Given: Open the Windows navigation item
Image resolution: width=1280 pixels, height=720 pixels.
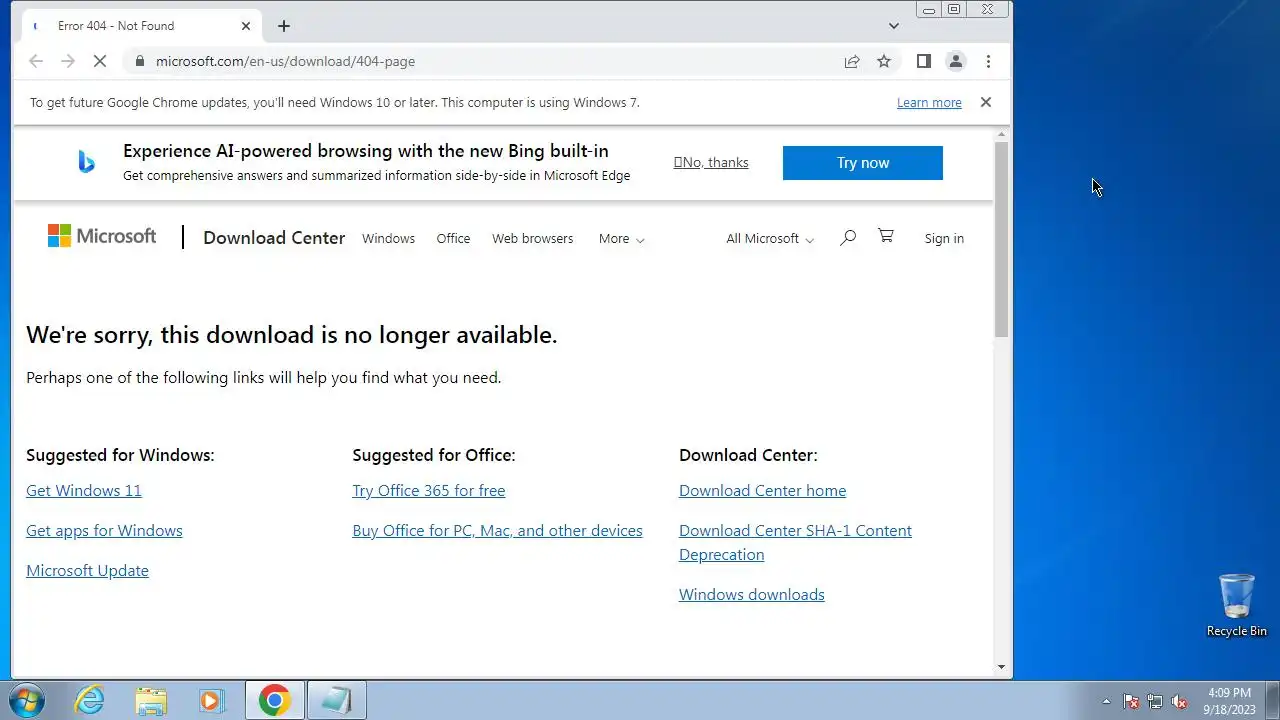Looking at the screenshot, I should (x=388, y=238).
